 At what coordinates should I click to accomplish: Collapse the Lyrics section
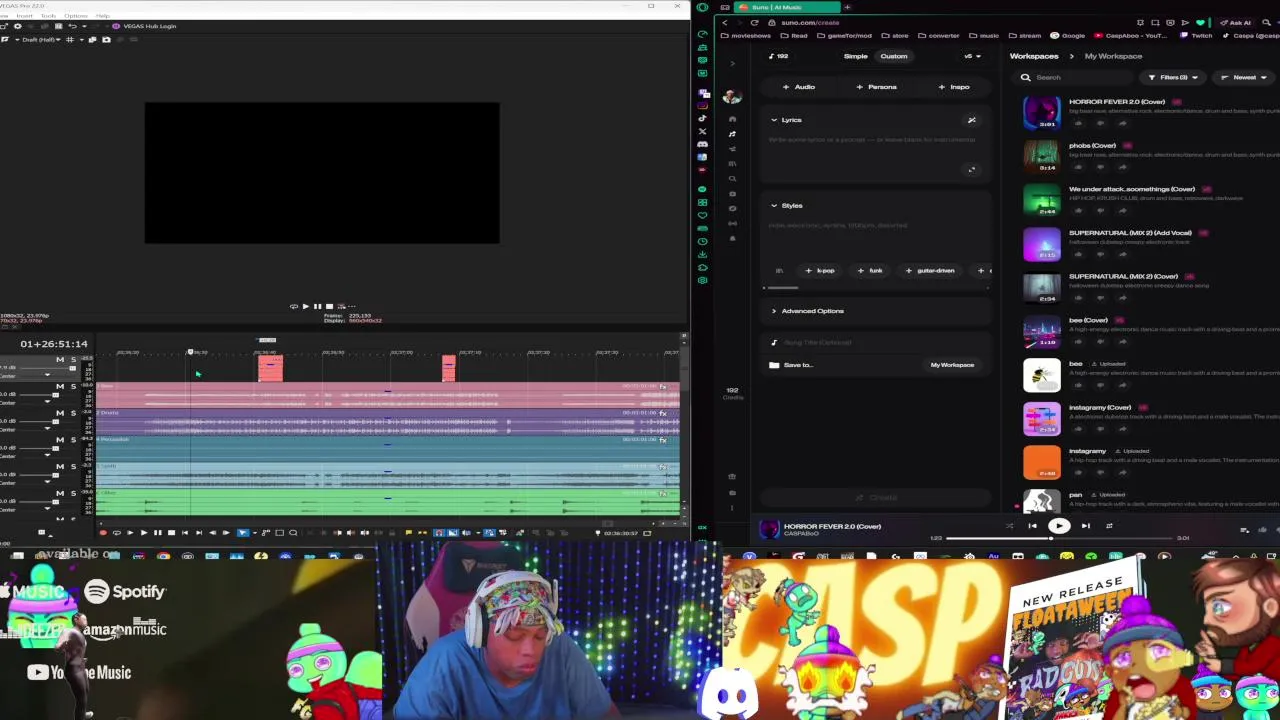pyautogui.click(x=773, y=120)
